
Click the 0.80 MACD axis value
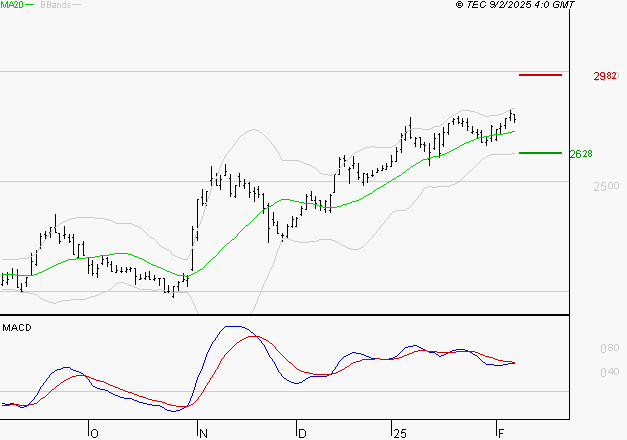coord(610,348)
